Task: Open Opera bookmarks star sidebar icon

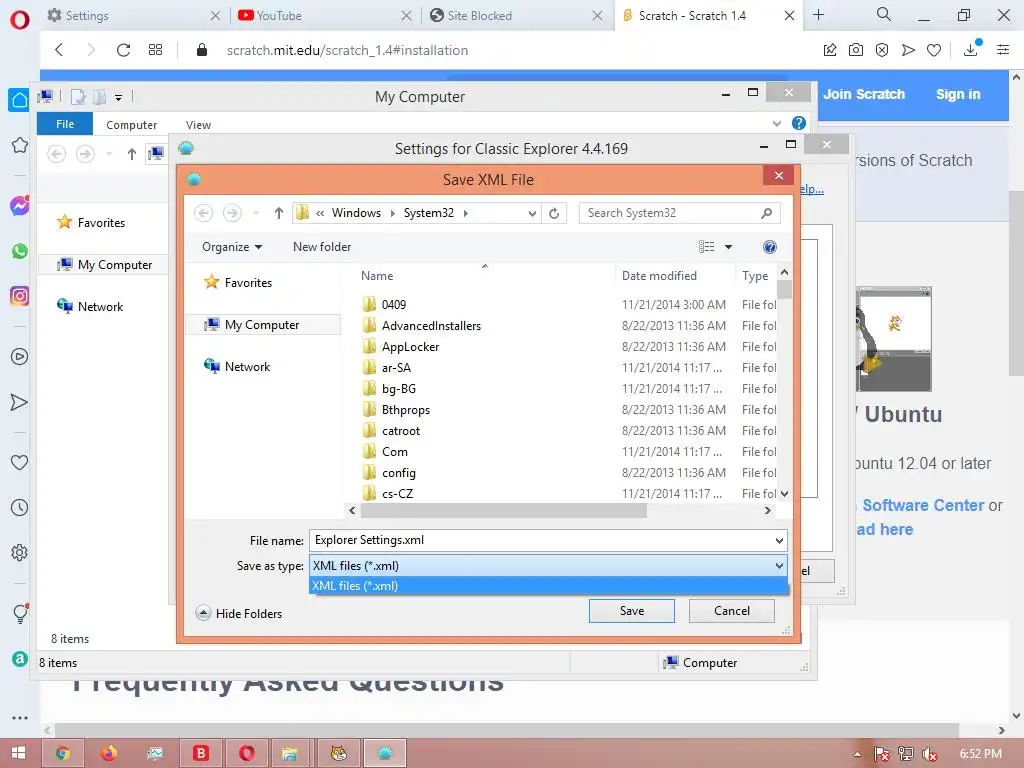Action: (x=20, y=145)
